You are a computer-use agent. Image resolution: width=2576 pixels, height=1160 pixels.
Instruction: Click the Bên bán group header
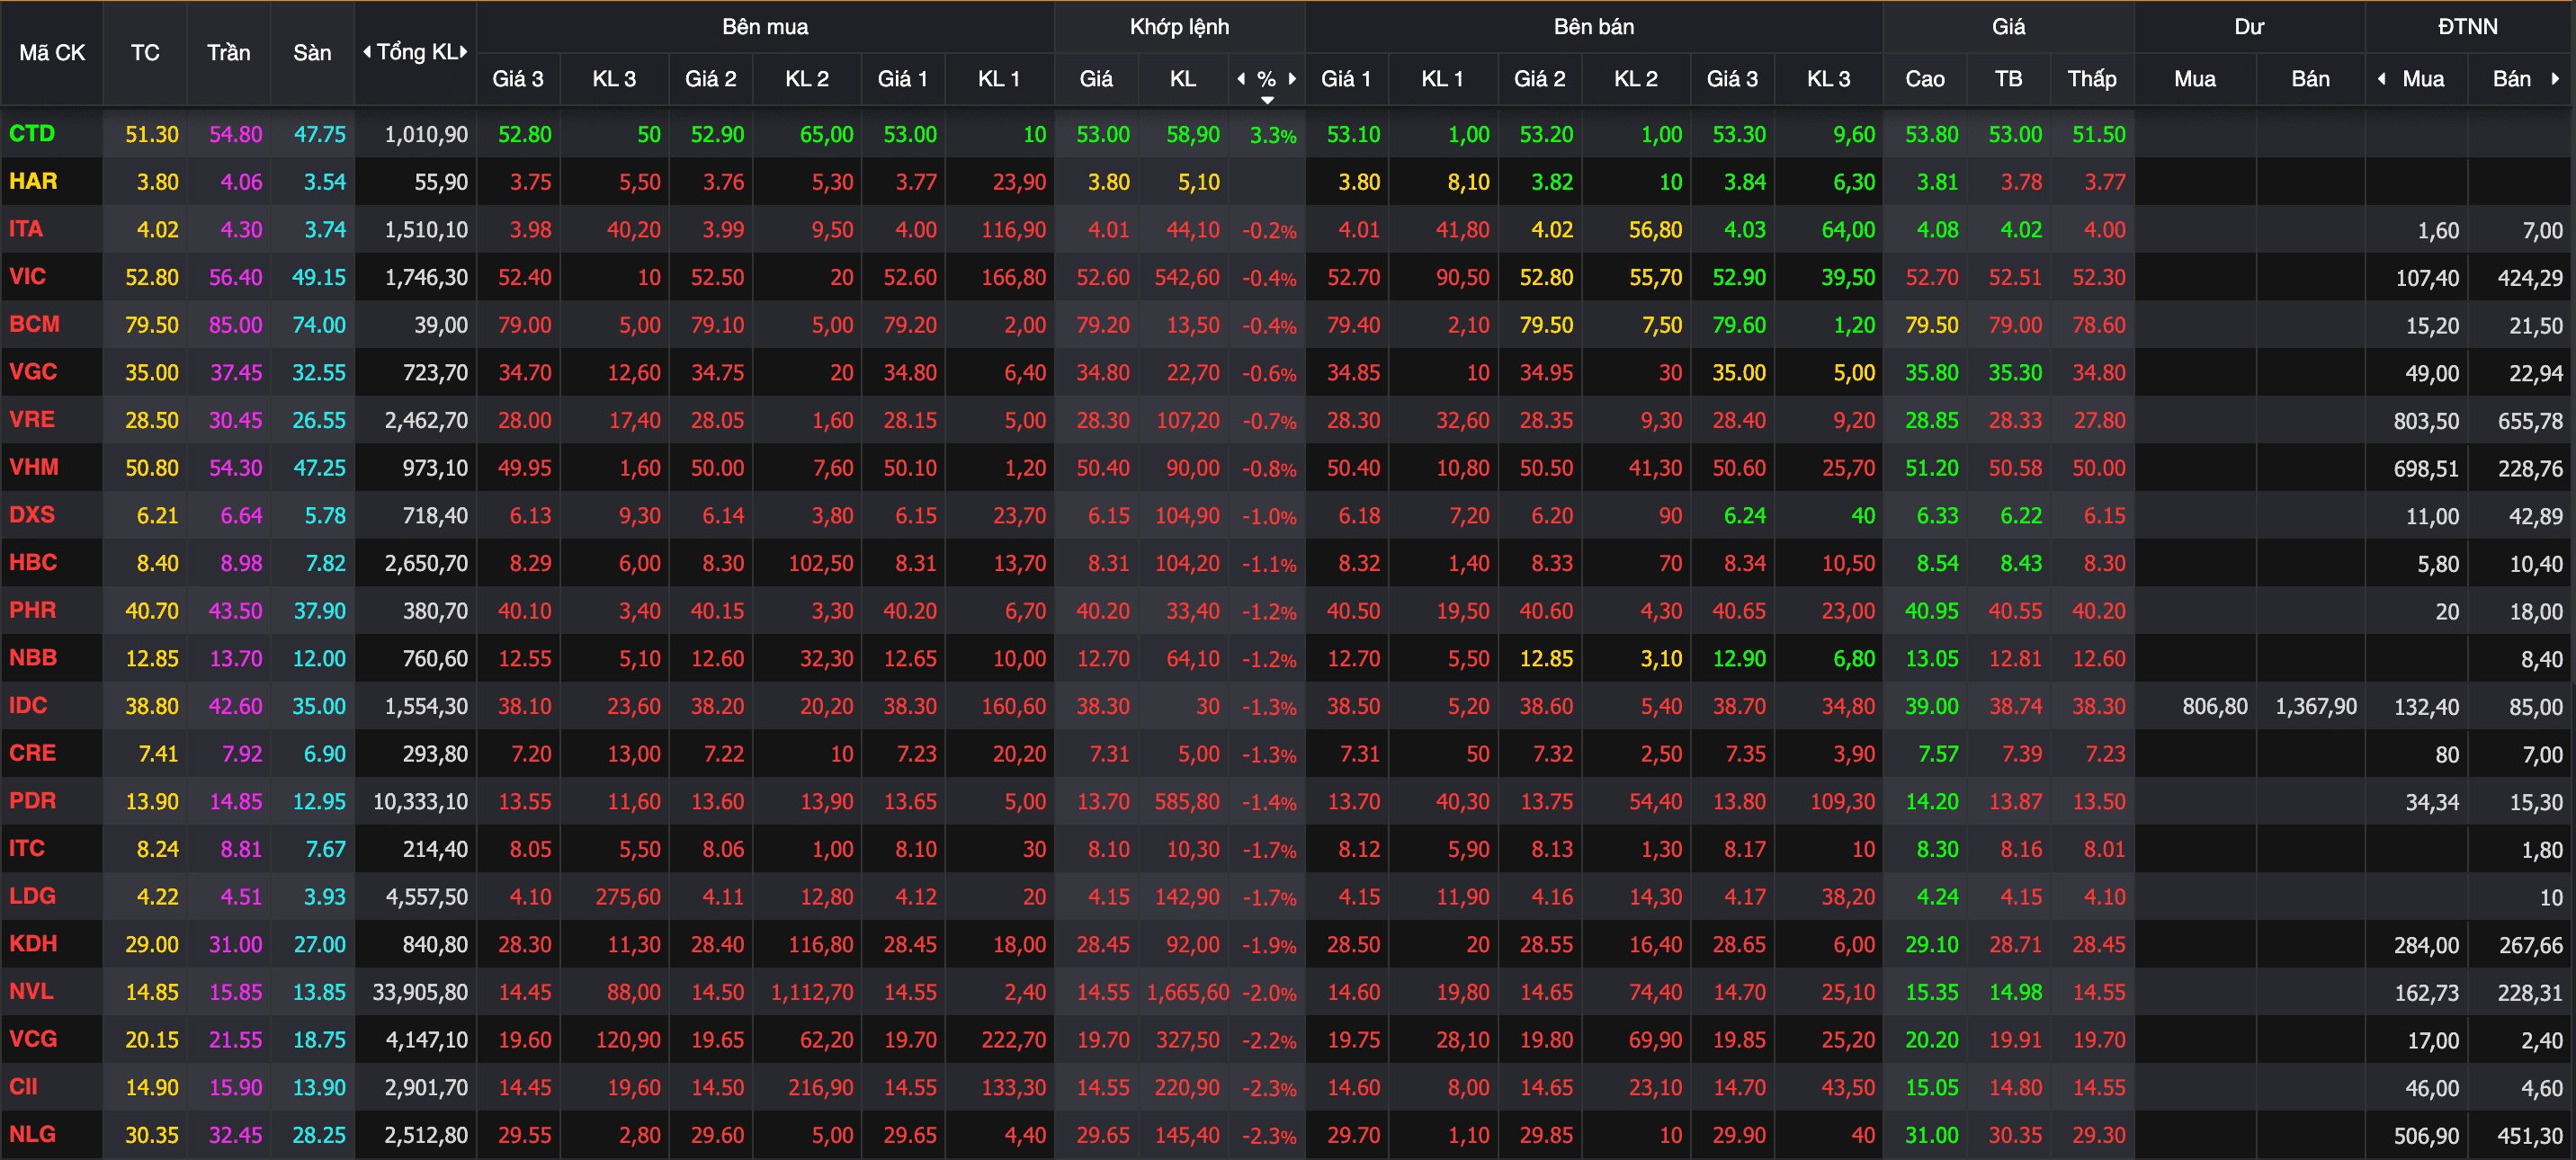1594,27
